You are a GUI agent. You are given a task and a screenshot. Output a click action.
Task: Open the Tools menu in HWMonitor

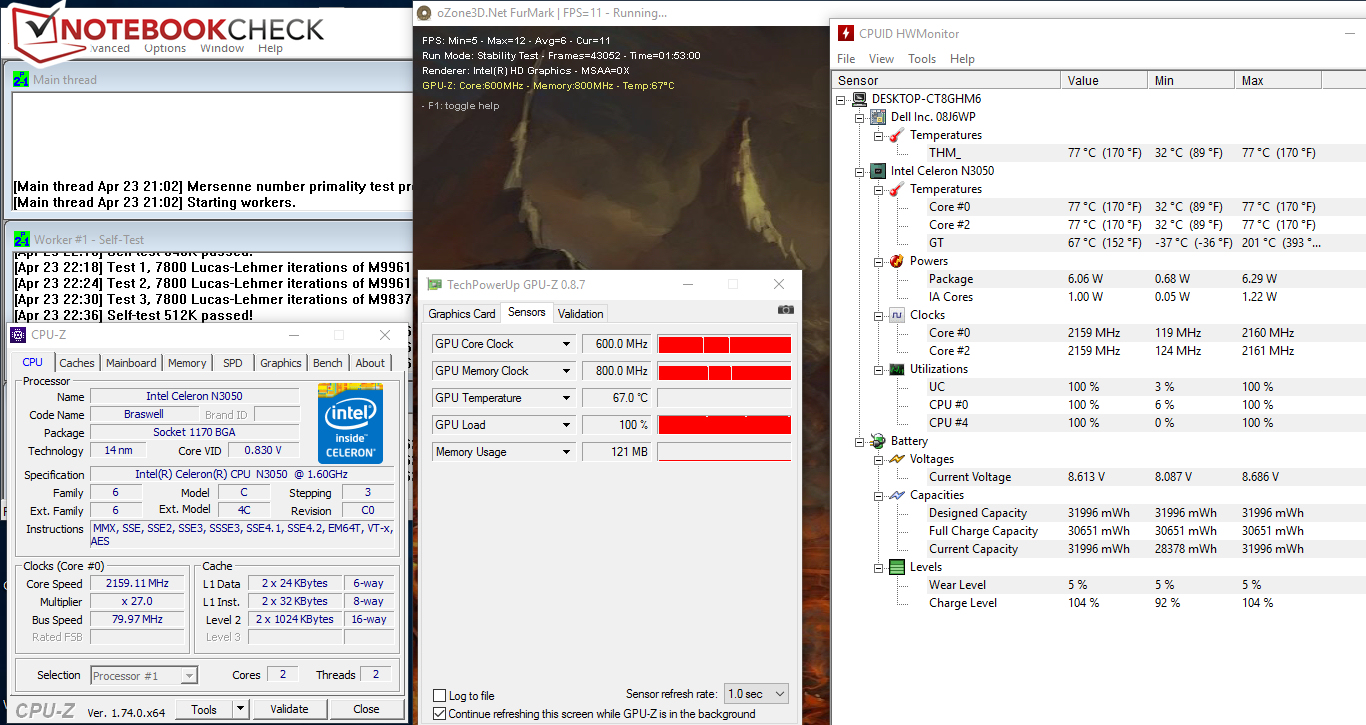tap(922, 59)
